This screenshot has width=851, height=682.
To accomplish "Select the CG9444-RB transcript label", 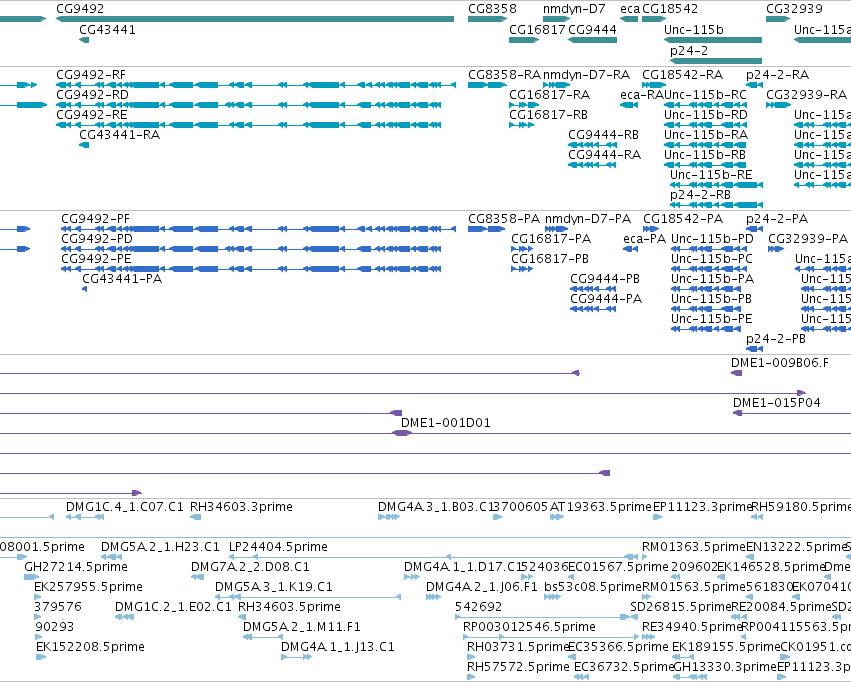I will pyautogui.click(x=604, y=135).
